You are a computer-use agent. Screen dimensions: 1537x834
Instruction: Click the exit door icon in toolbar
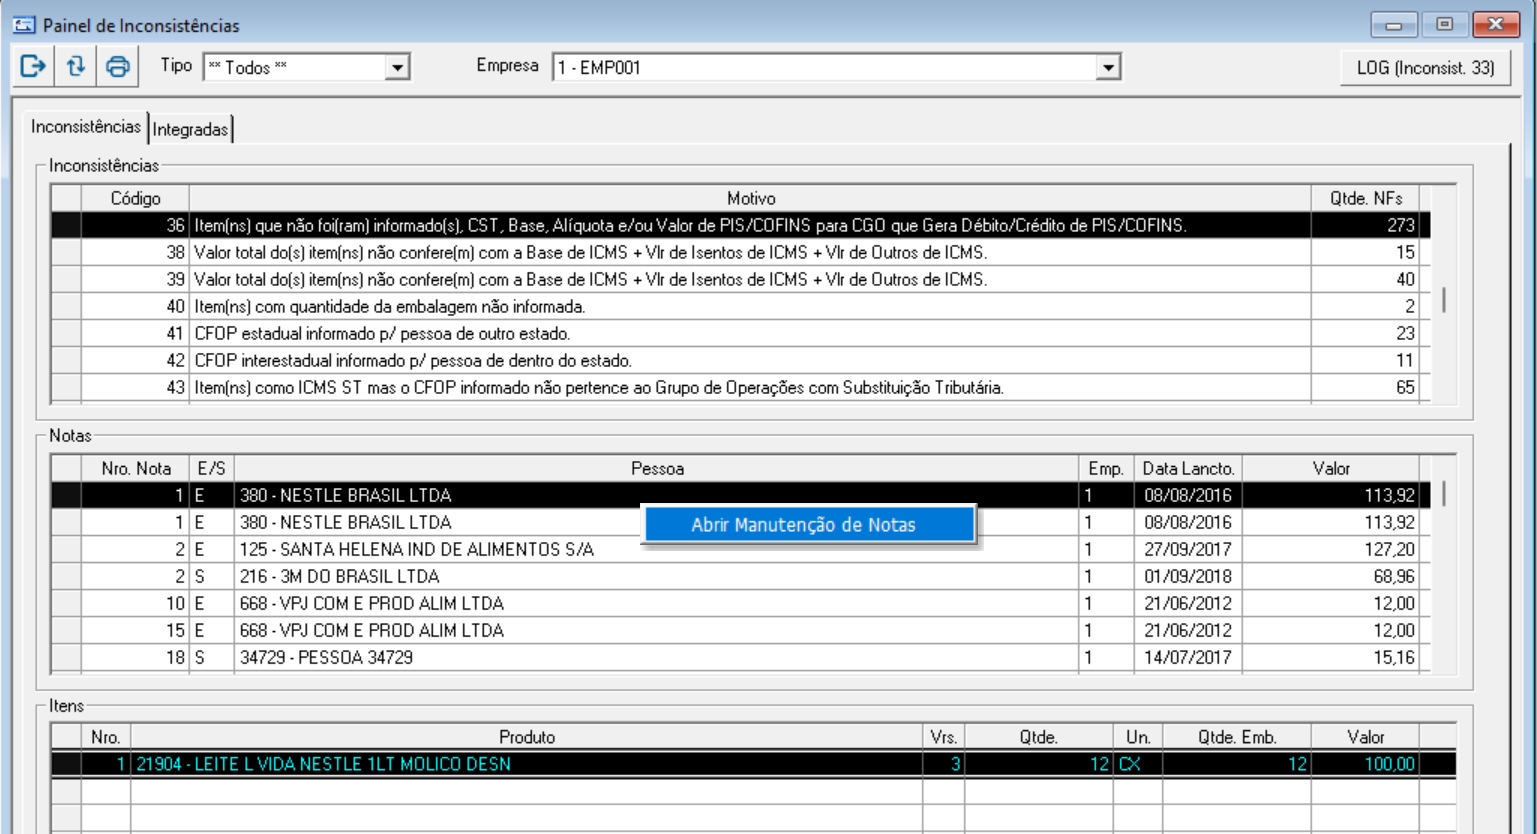point(33,67)
